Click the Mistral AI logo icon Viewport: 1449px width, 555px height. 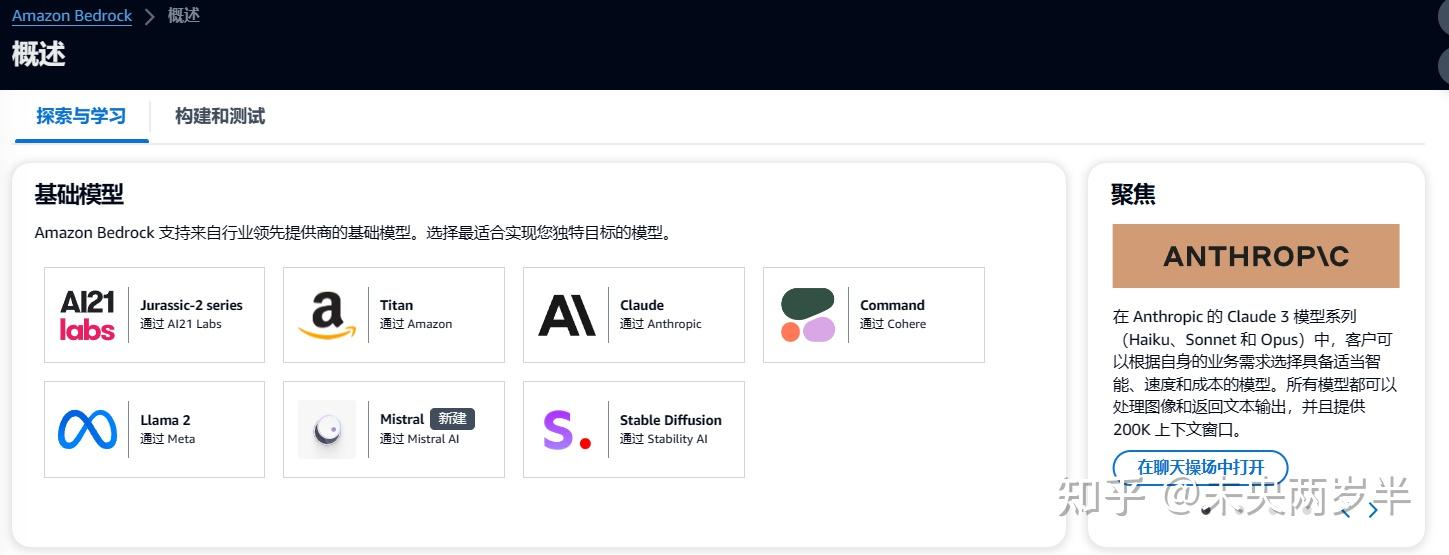[x=327, y=429]
